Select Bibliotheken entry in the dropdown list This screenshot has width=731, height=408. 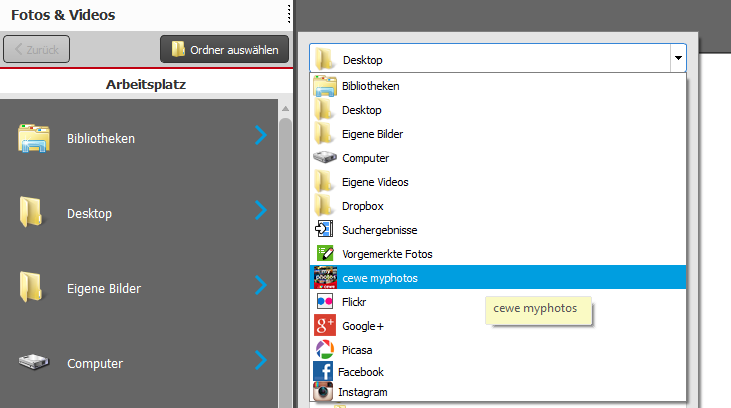498,86
